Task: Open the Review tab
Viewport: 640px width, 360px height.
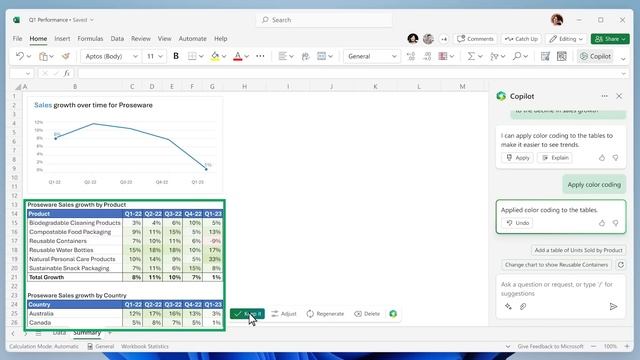Action: click(x=141, y=39)
